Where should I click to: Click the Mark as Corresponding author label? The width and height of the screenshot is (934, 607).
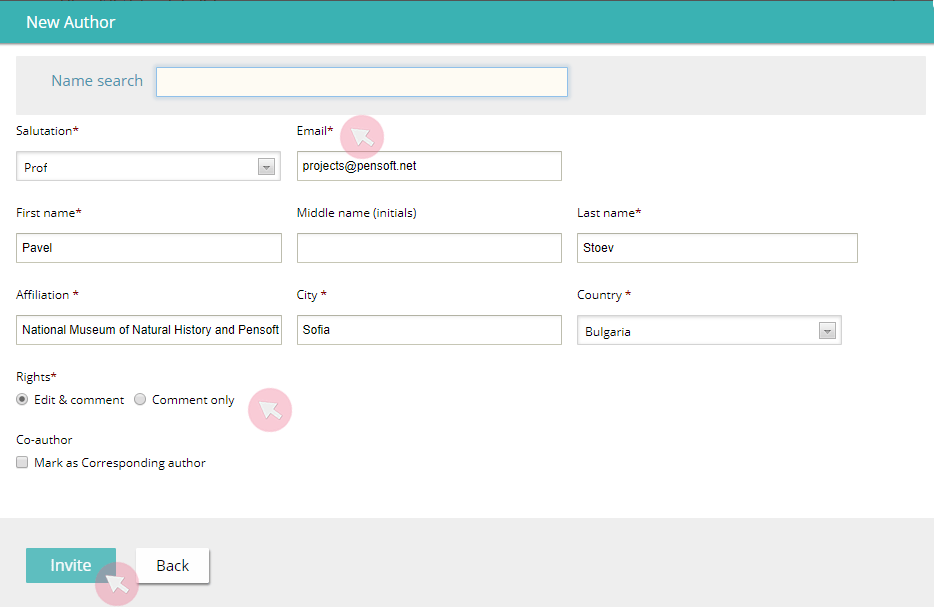120,463
